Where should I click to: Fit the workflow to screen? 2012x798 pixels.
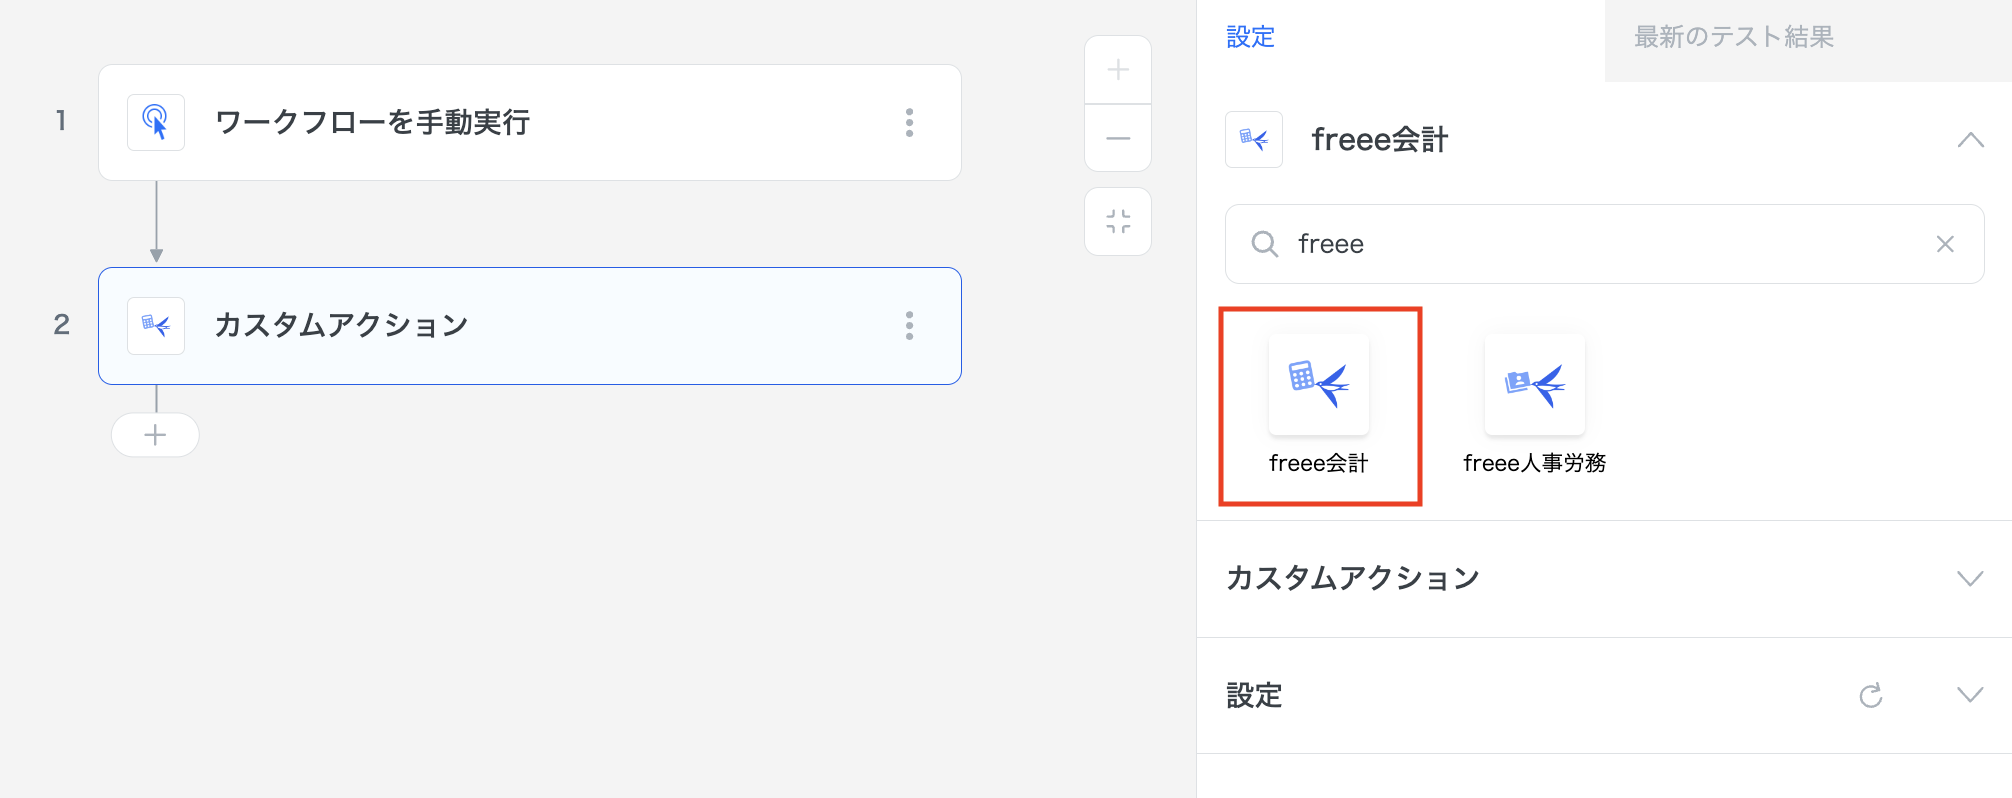1118,221
